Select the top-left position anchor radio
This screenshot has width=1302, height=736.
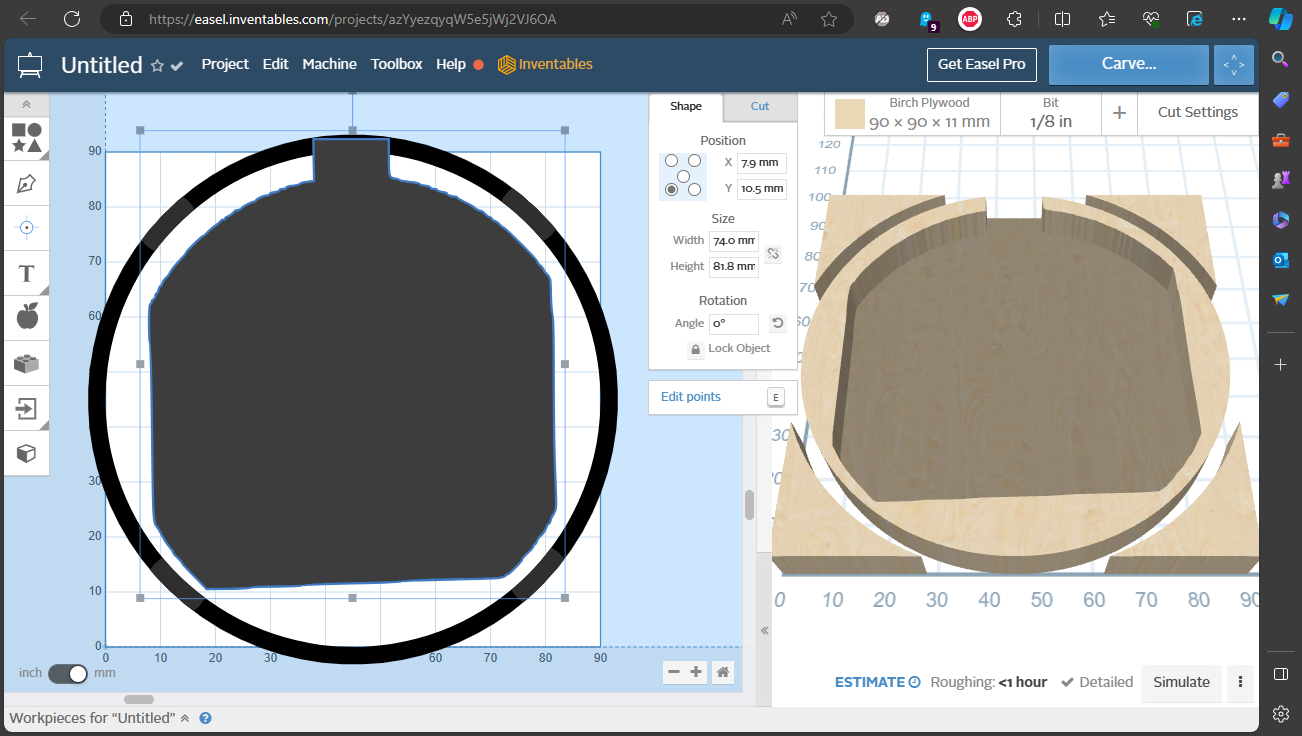click(x=671, y=161)
